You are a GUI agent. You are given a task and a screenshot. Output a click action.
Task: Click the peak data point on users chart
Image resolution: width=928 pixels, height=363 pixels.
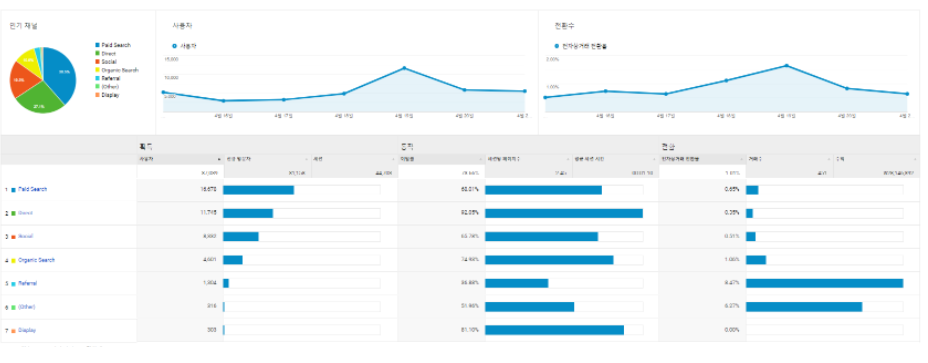pos(404,68)
